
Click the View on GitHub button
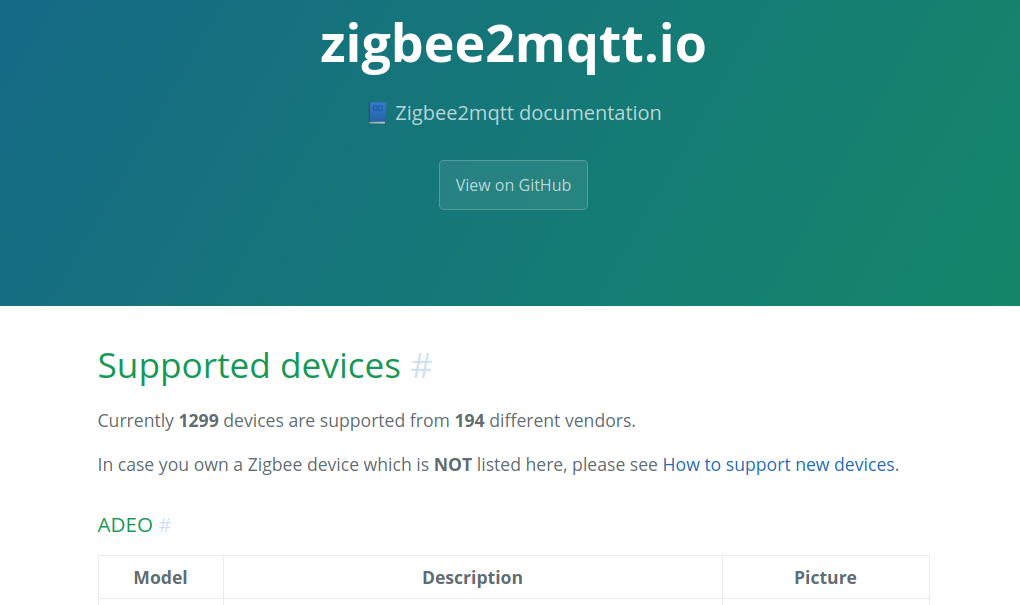[513, 185]
